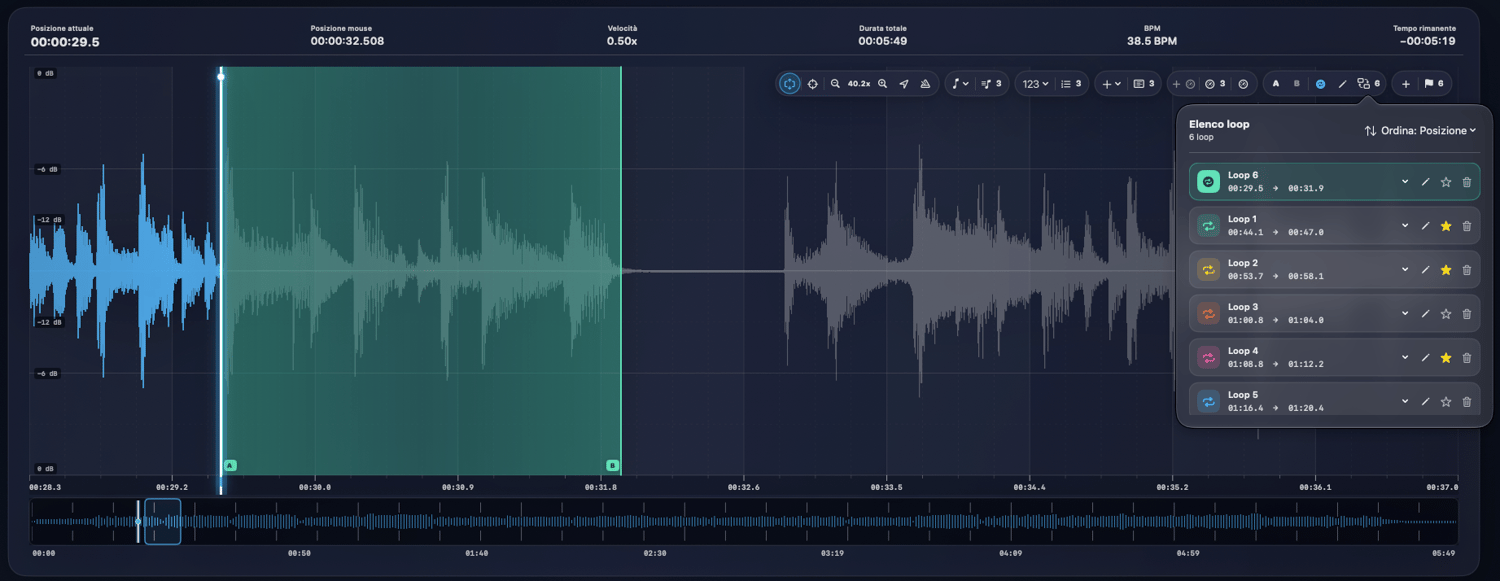Select the Loop 4 row title
Image resolution: width=1500 pixels, height=581 pixels.
(1243, 351)
